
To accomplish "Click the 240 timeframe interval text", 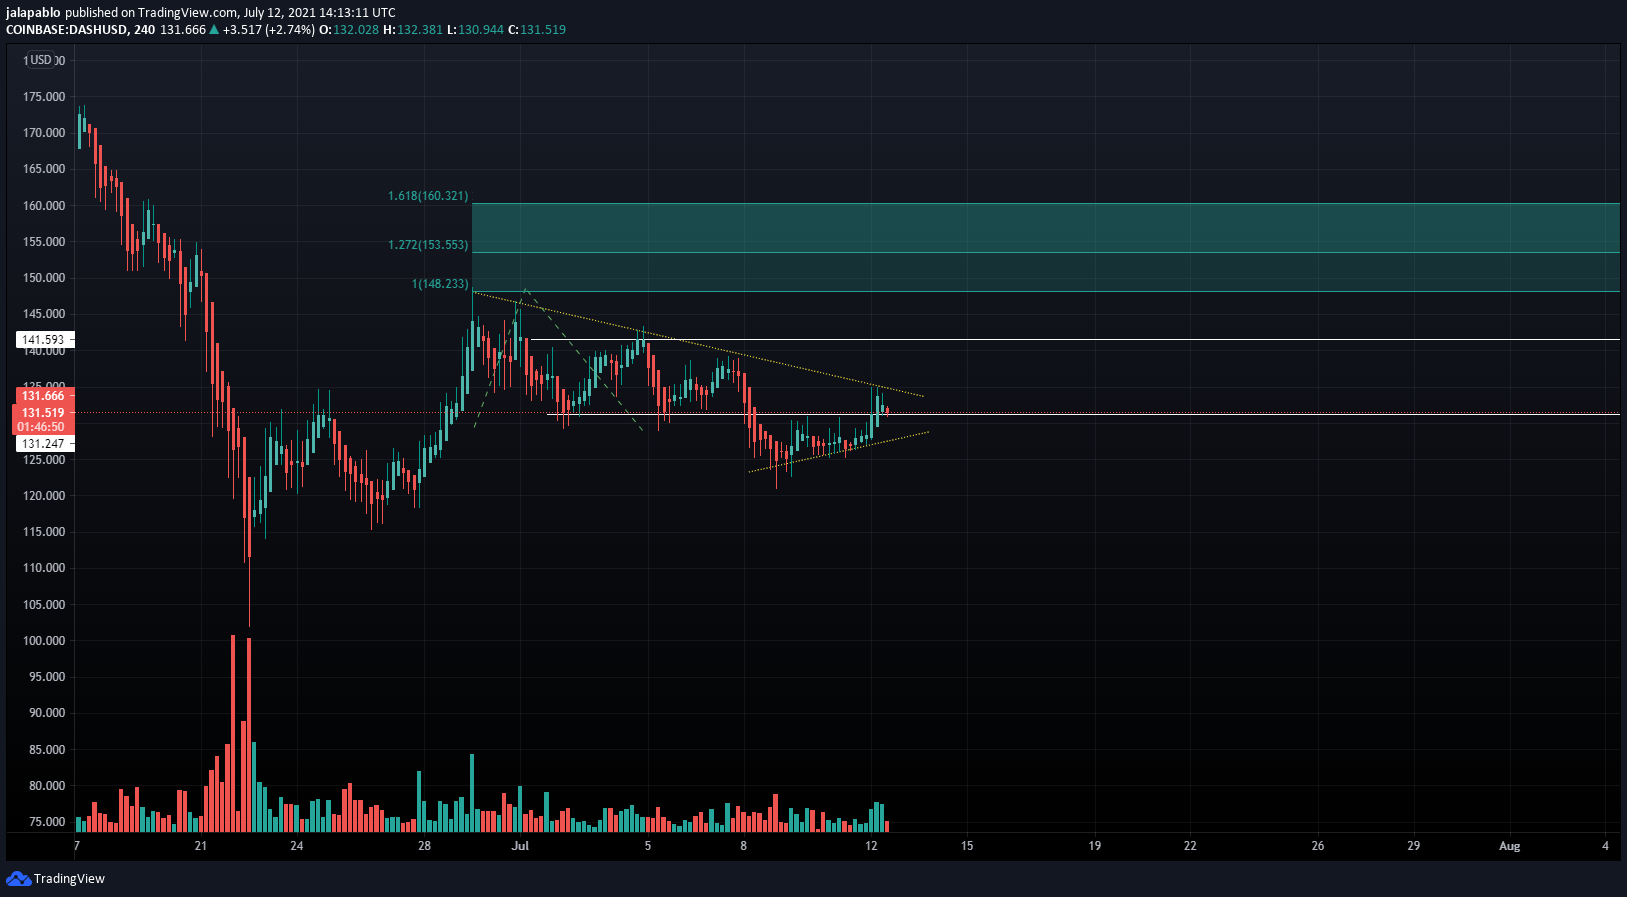I will [144, 30].
